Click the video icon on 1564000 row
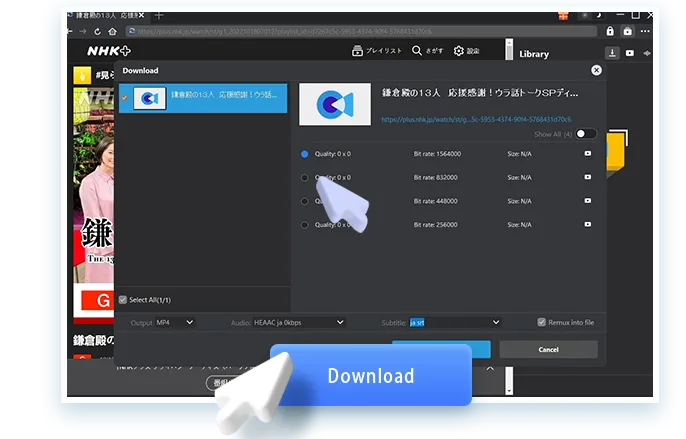The height and width of the screenshot is (439, 686). [x=588, y=154]
